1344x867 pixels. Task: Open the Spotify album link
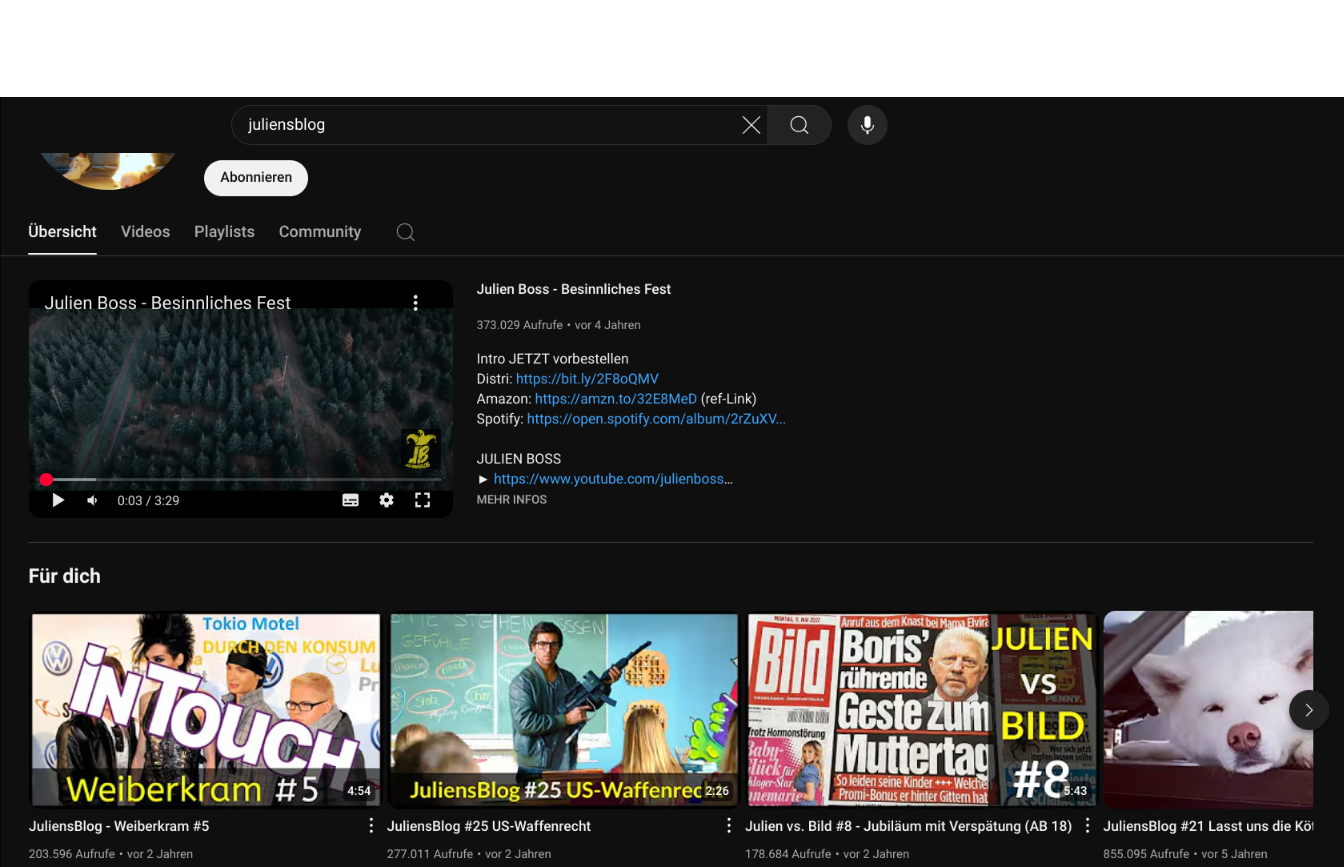tap(656, 419)
